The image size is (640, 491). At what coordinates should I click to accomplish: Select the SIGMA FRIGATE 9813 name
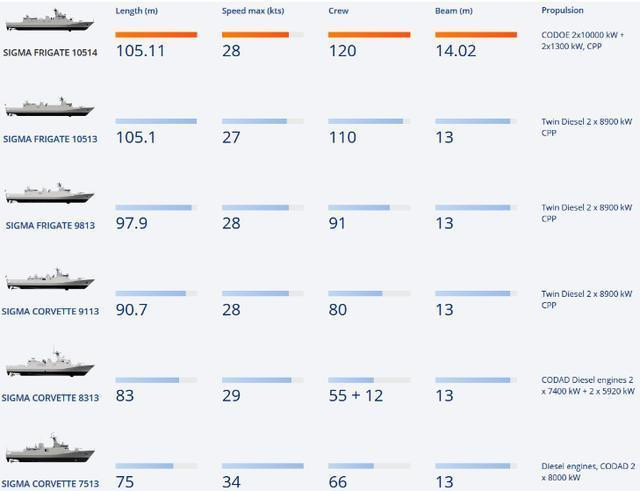click(50, 225)
